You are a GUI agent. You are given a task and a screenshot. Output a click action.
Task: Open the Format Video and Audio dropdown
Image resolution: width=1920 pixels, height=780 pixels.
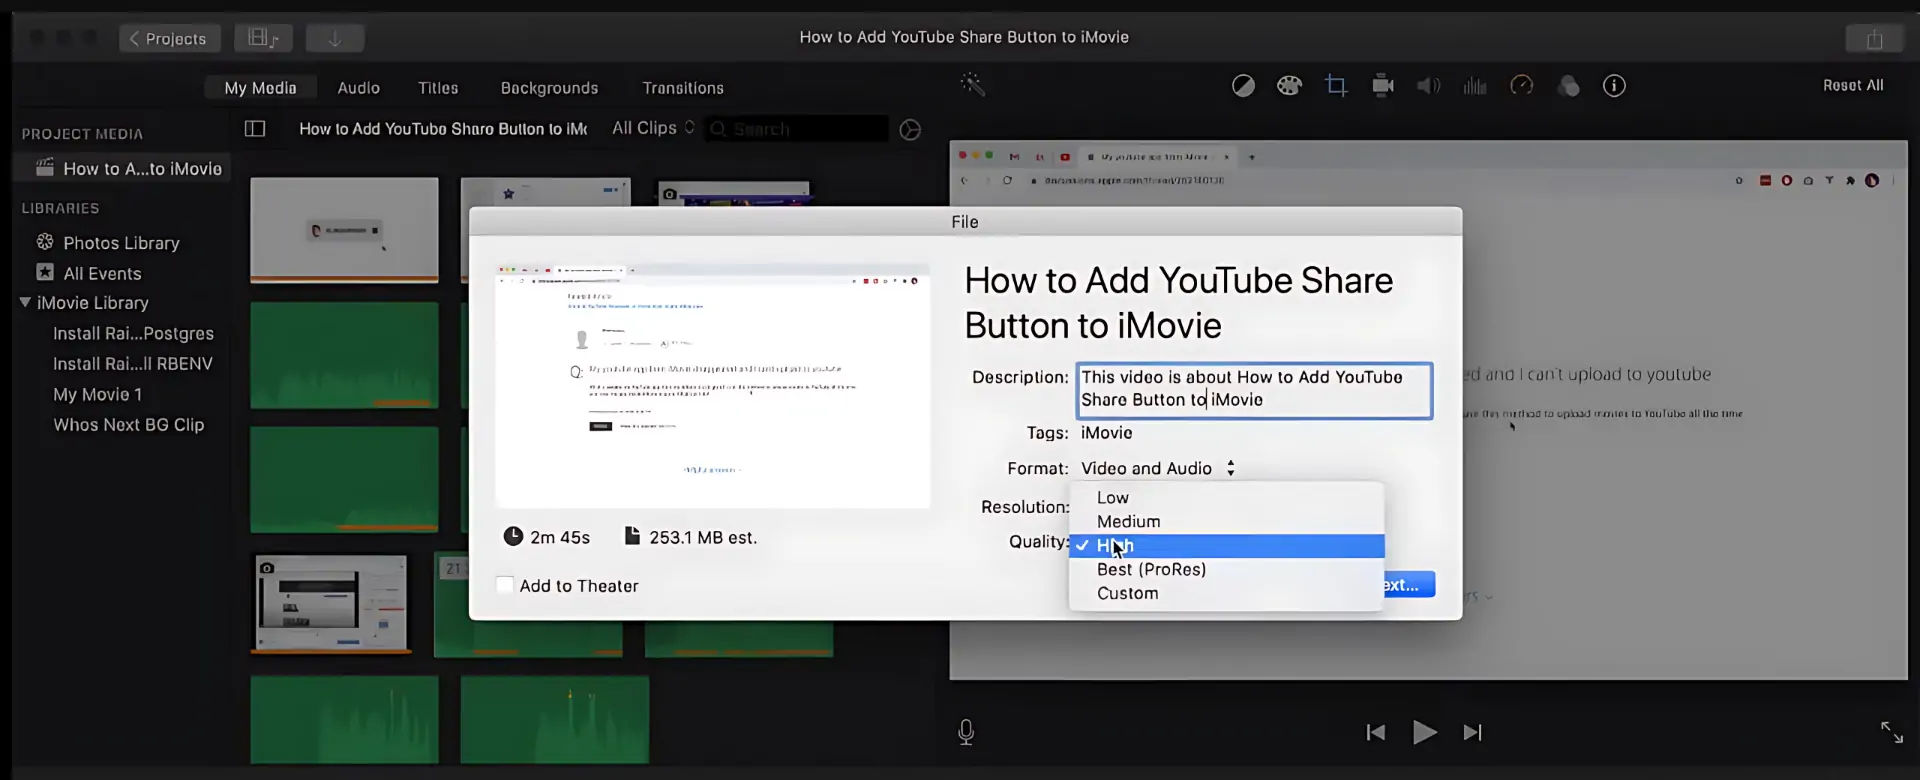1157,468
